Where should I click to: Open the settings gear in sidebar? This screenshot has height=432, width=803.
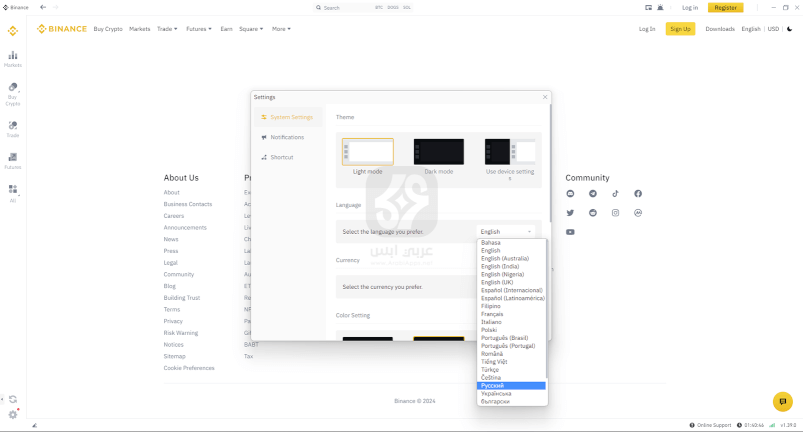pyautogui.click(x=13, y=415)
